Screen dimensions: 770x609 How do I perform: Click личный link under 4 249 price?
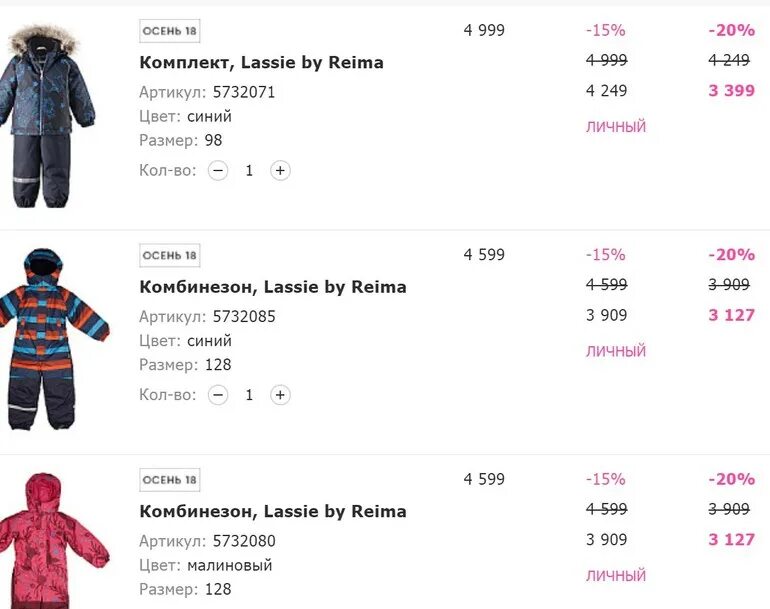click(616, 127)
